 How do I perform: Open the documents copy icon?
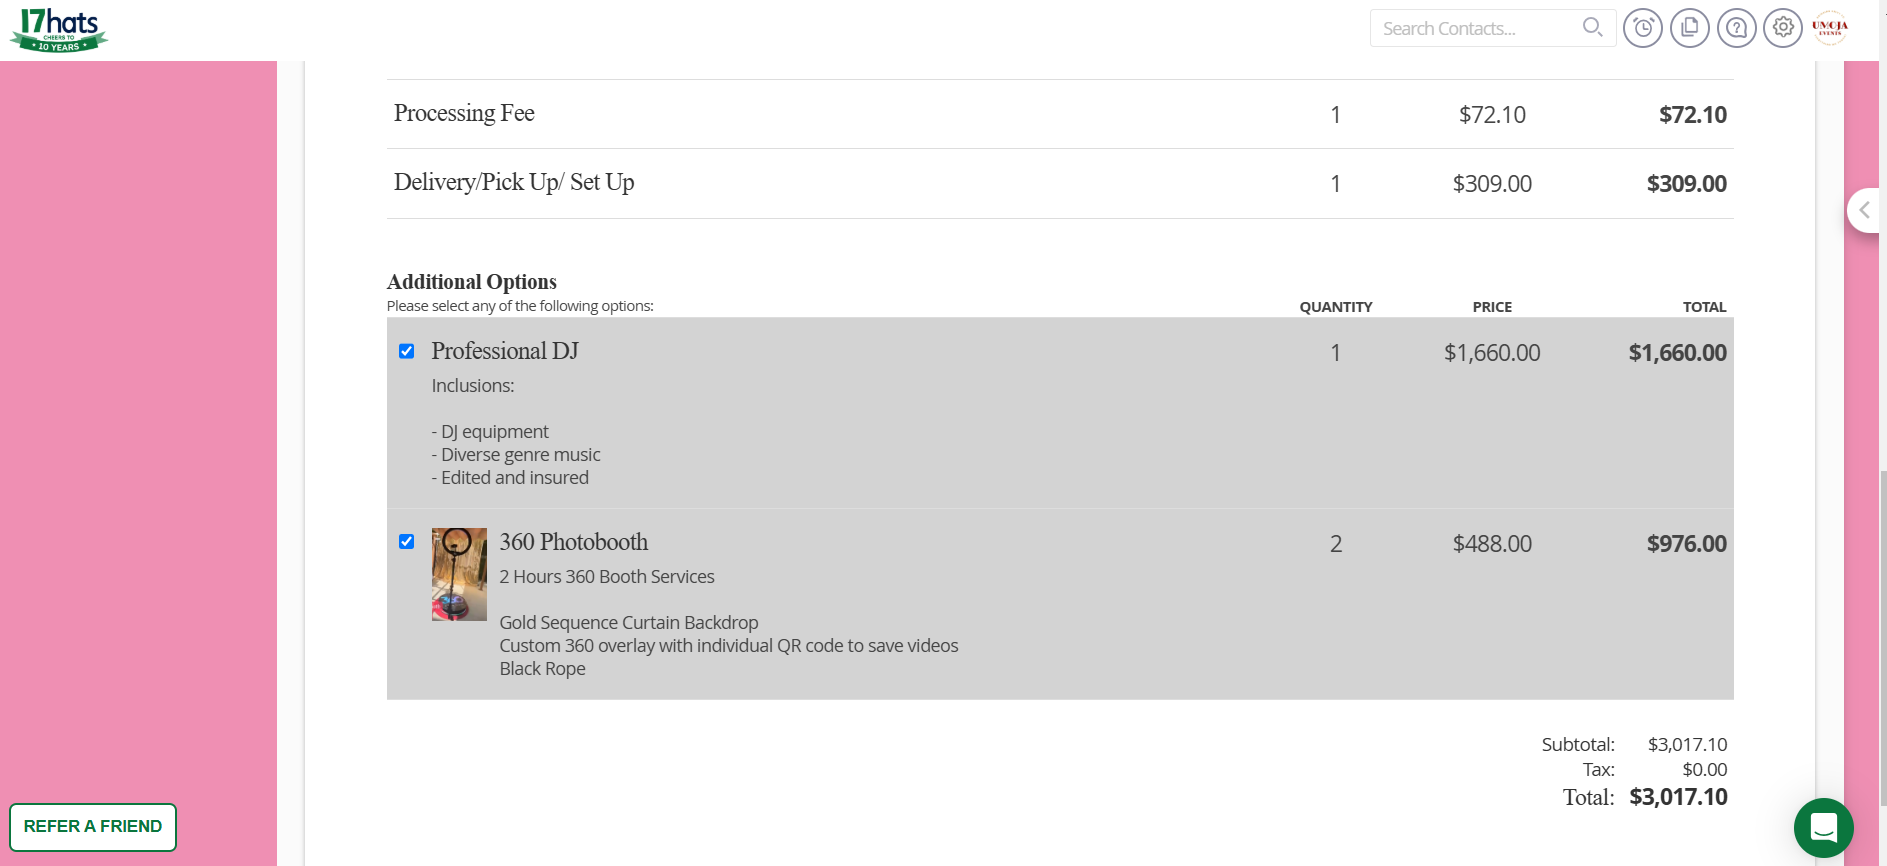click(x=1690, y=28)
